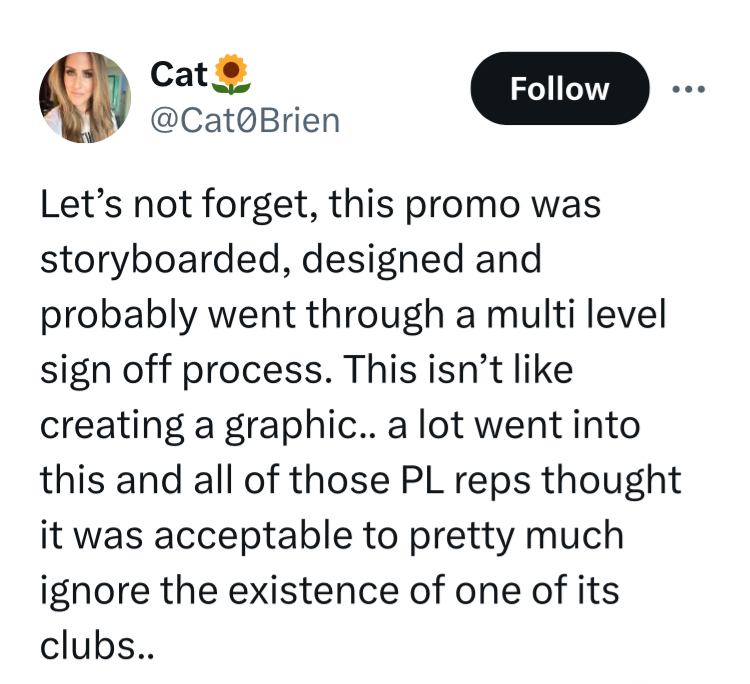Open the @Cat0Brien handle link
The width and height of the screenshot is (750, 684).
pos(245,121)
